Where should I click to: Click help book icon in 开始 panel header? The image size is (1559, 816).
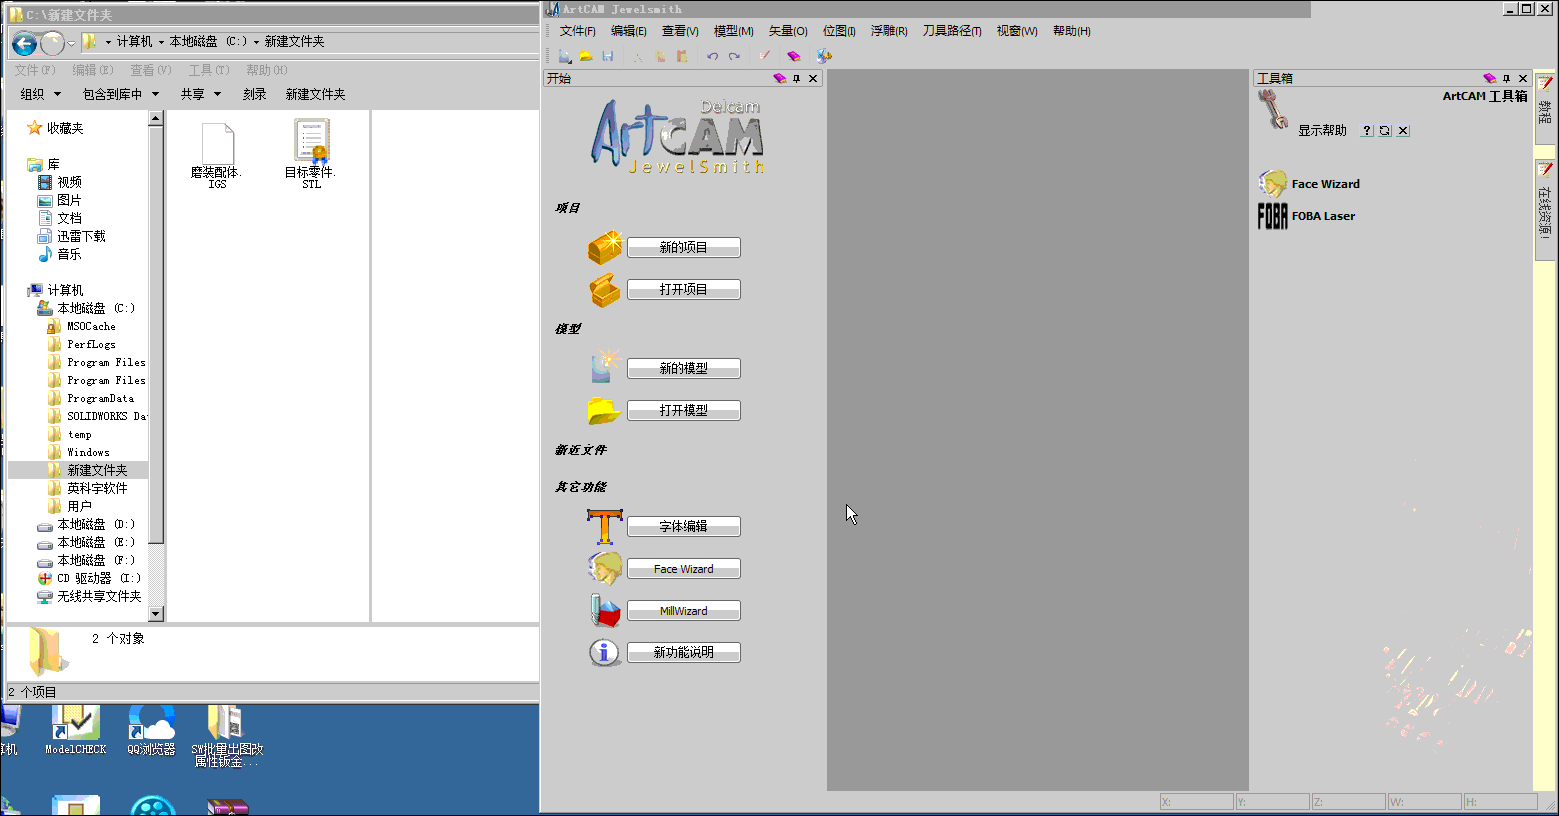(780, 78)
